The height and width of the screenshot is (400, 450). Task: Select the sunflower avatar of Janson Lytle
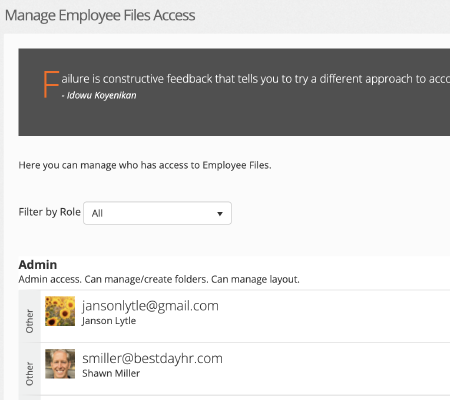(60, 311)
